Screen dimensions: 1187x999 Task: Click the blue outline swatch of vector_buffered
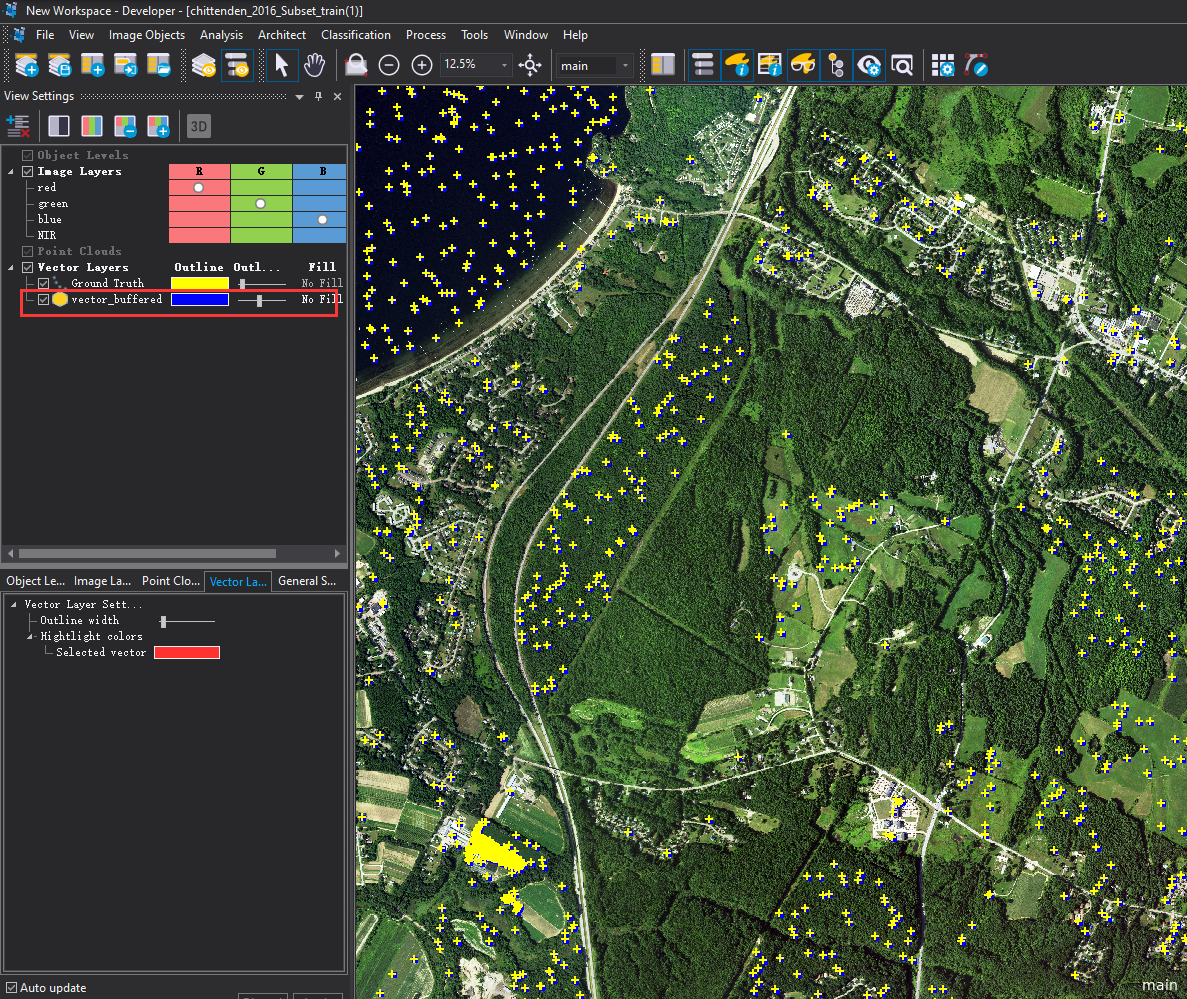(x=200, y=299)
